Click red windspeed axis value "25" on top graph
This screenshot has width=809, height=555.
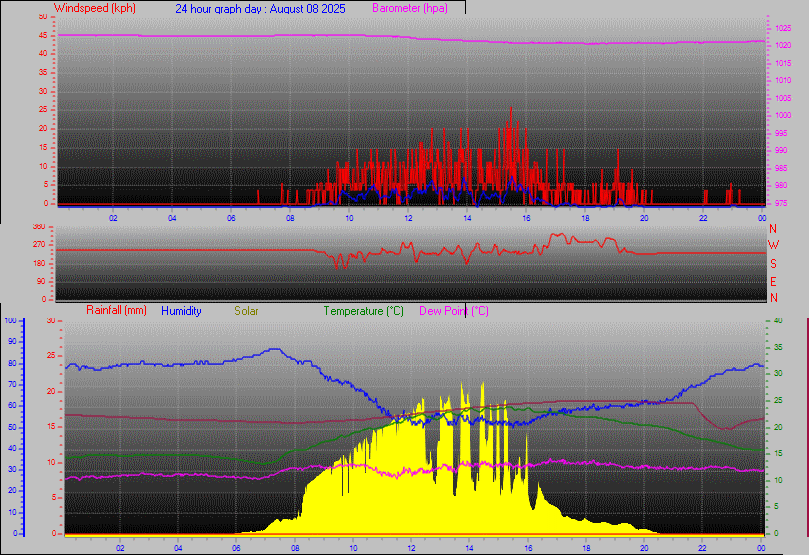click(x=43, y=109)
